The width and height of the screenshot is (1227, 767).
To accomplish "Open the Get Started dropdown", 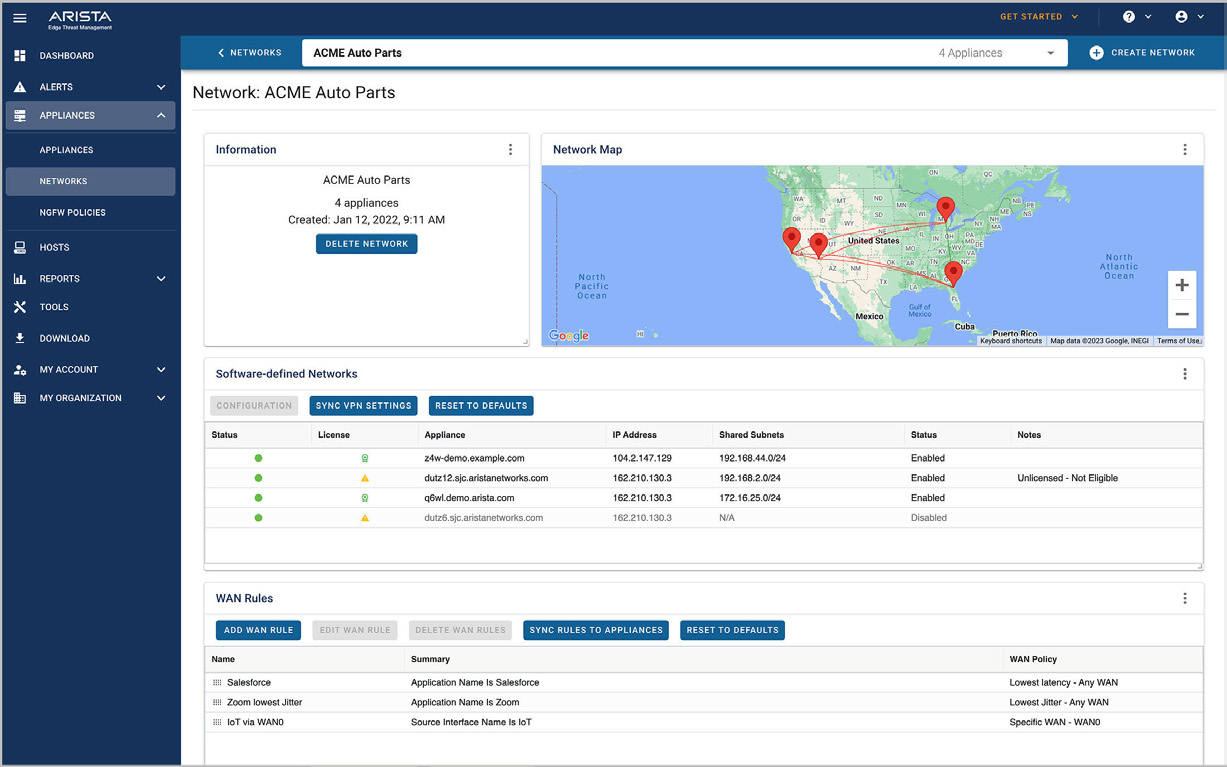I will 1039,17.
